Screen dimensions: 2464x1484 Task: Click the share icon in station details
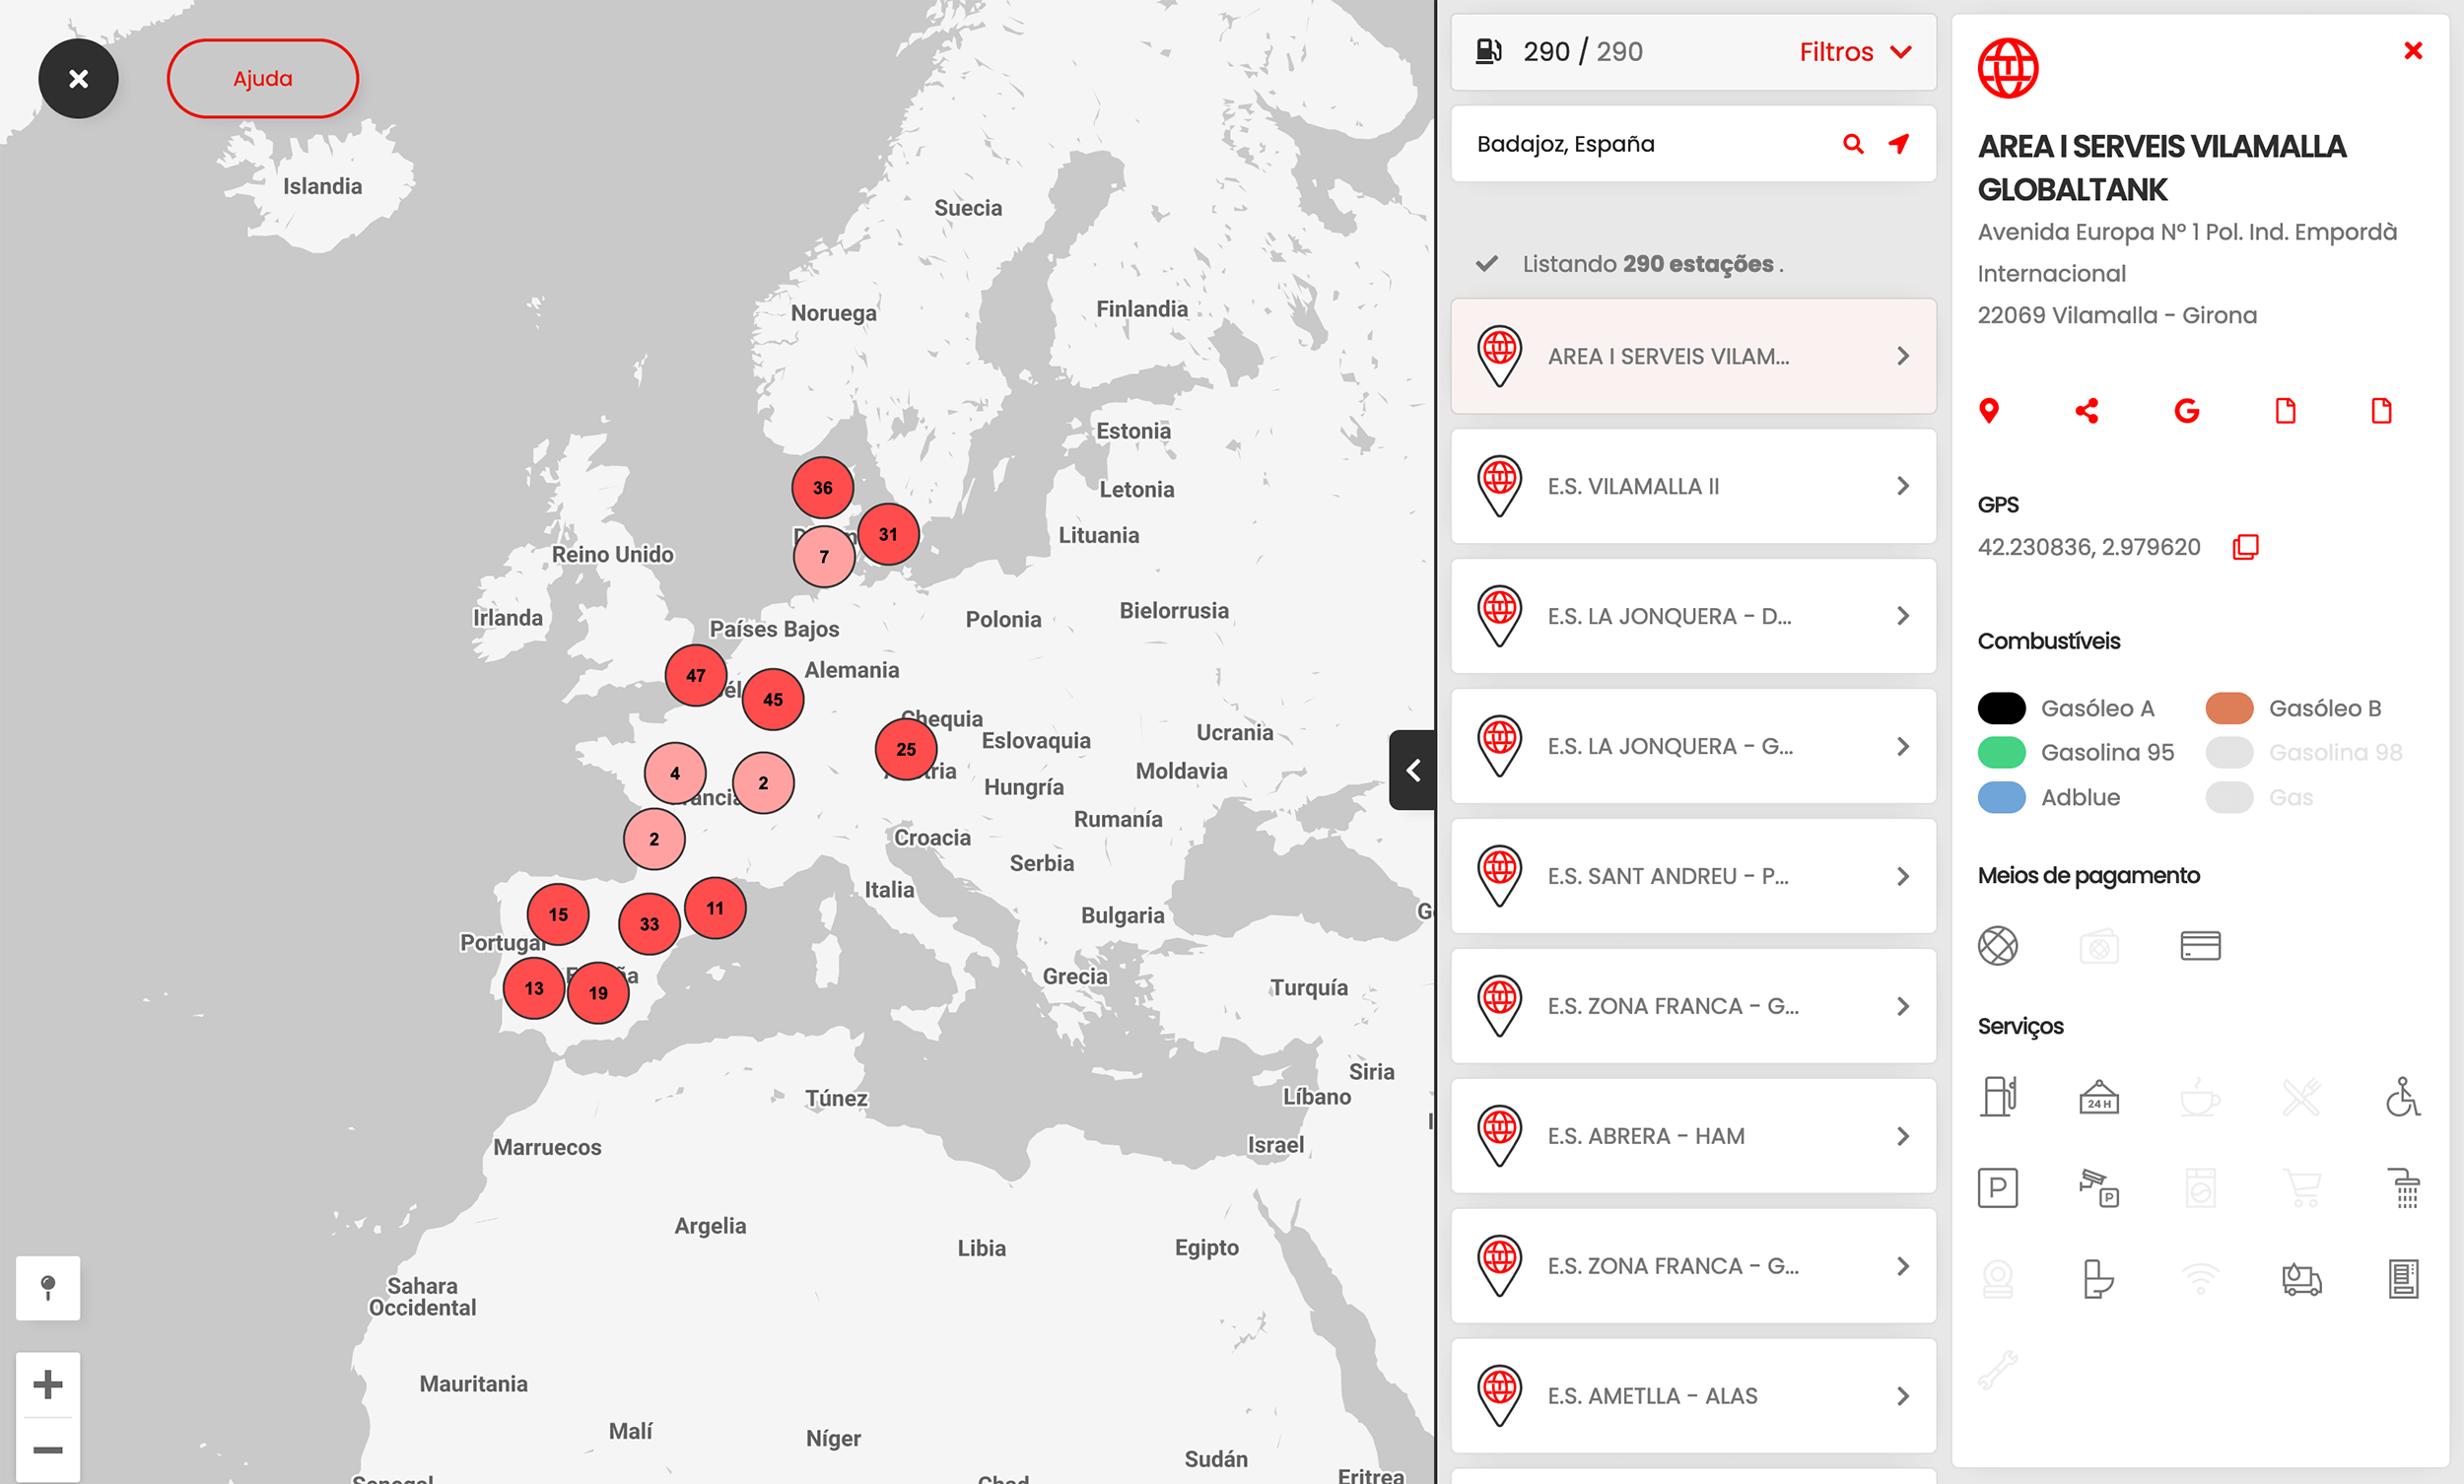[2086, 411]
